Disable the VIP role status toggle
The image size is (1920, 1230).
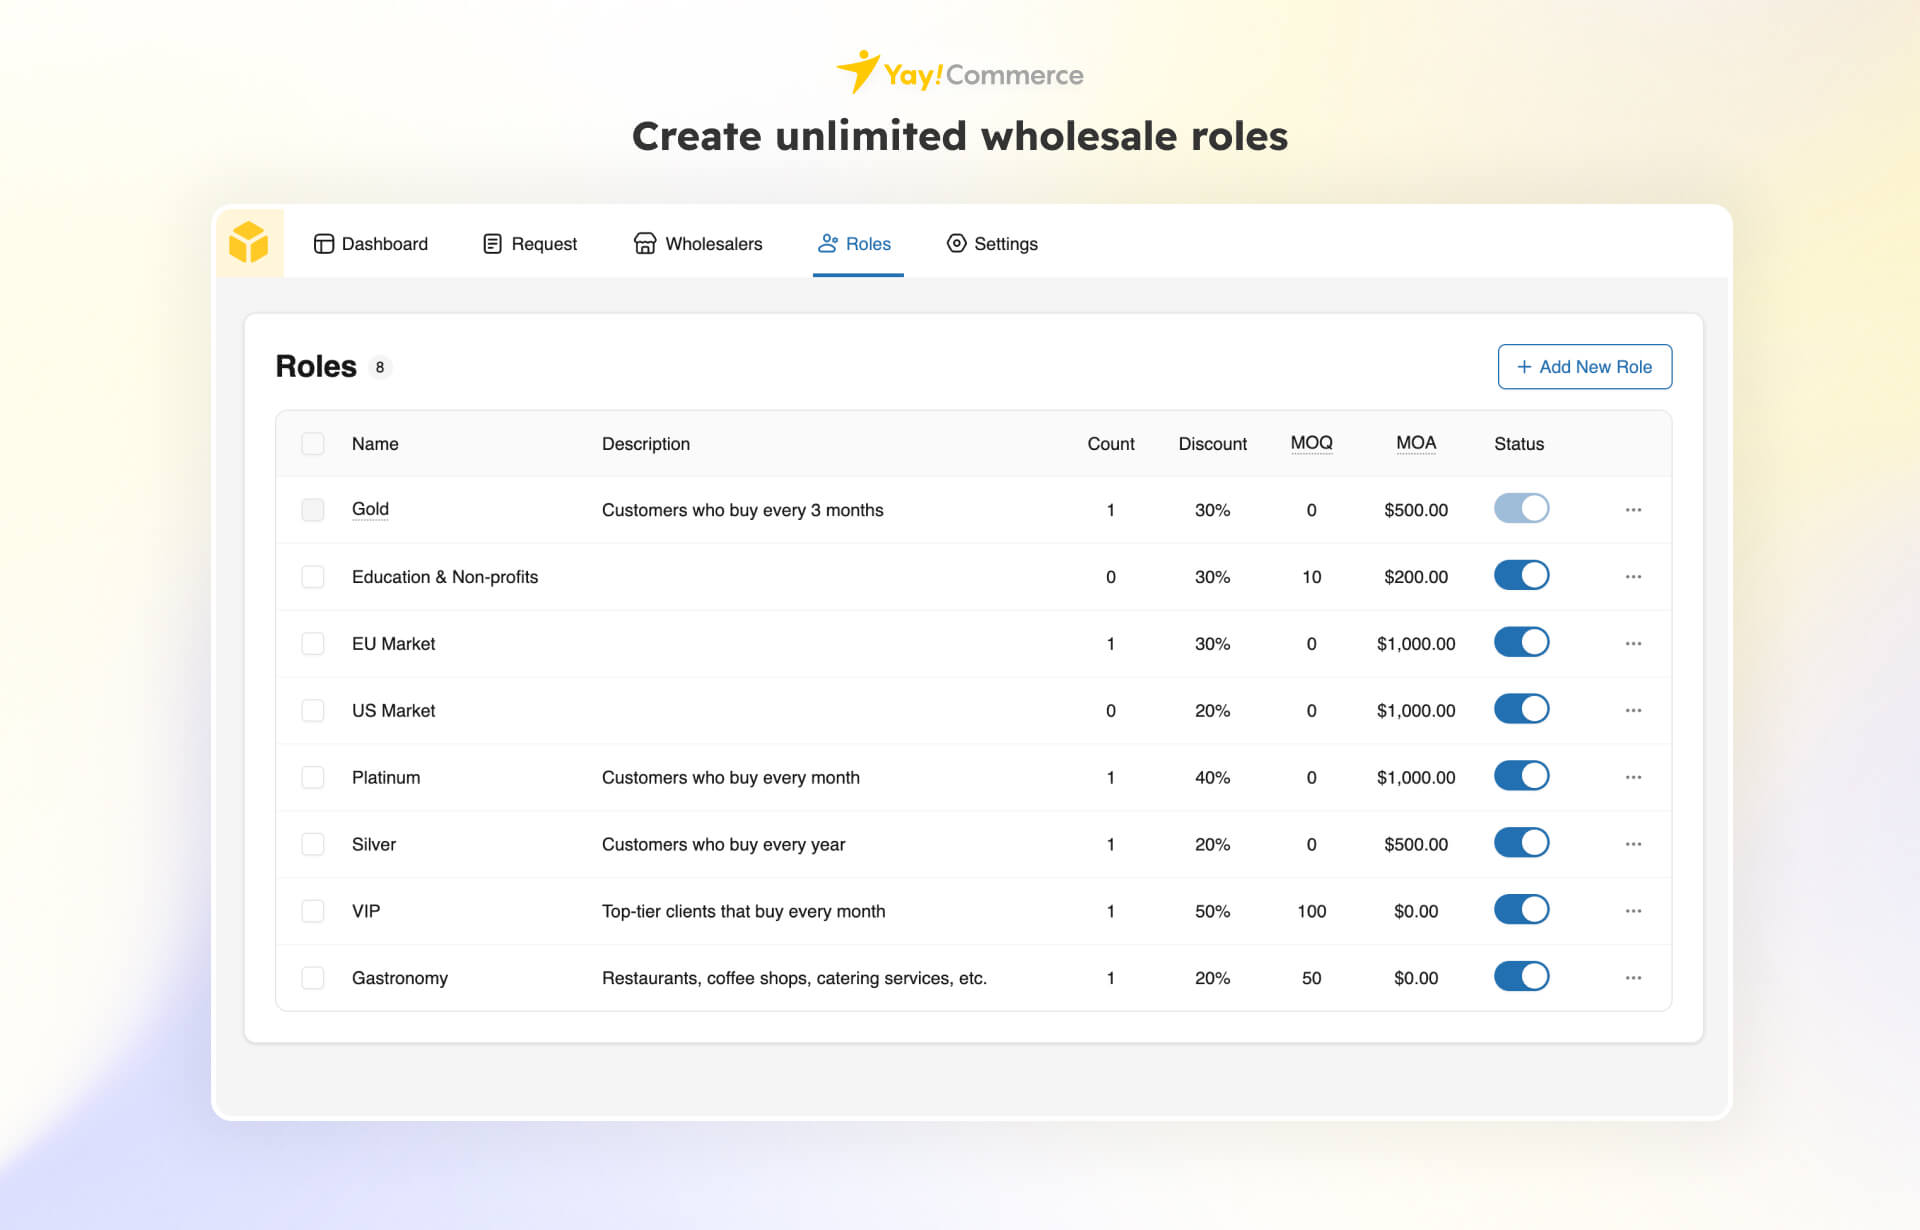1521,910
